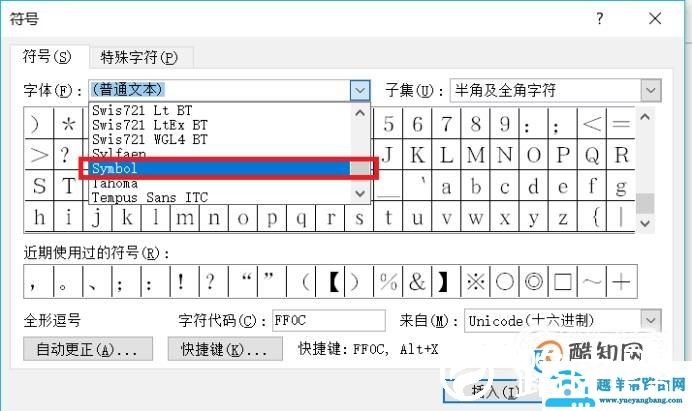
Task: Select capital M symbol cell
Action: tap(475, 155)
